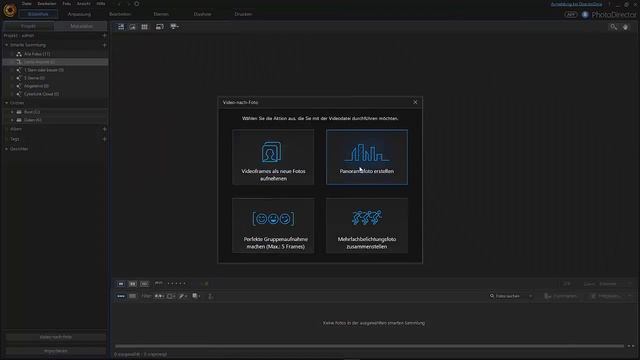Click the city skyline panorama icon
This screenshot has height=360, width=640.
point(367,153)
